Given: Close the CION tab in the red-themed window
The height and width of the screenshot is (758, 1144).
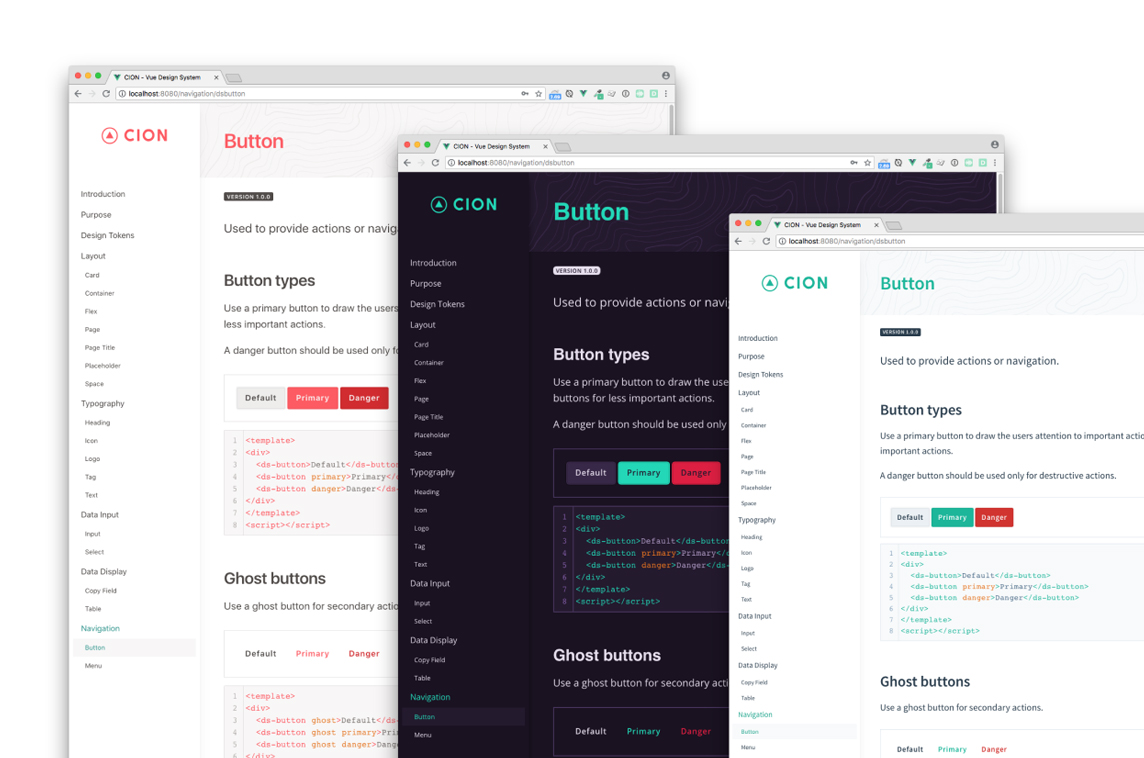Looking at the screenshot, I should pos(216,77).
